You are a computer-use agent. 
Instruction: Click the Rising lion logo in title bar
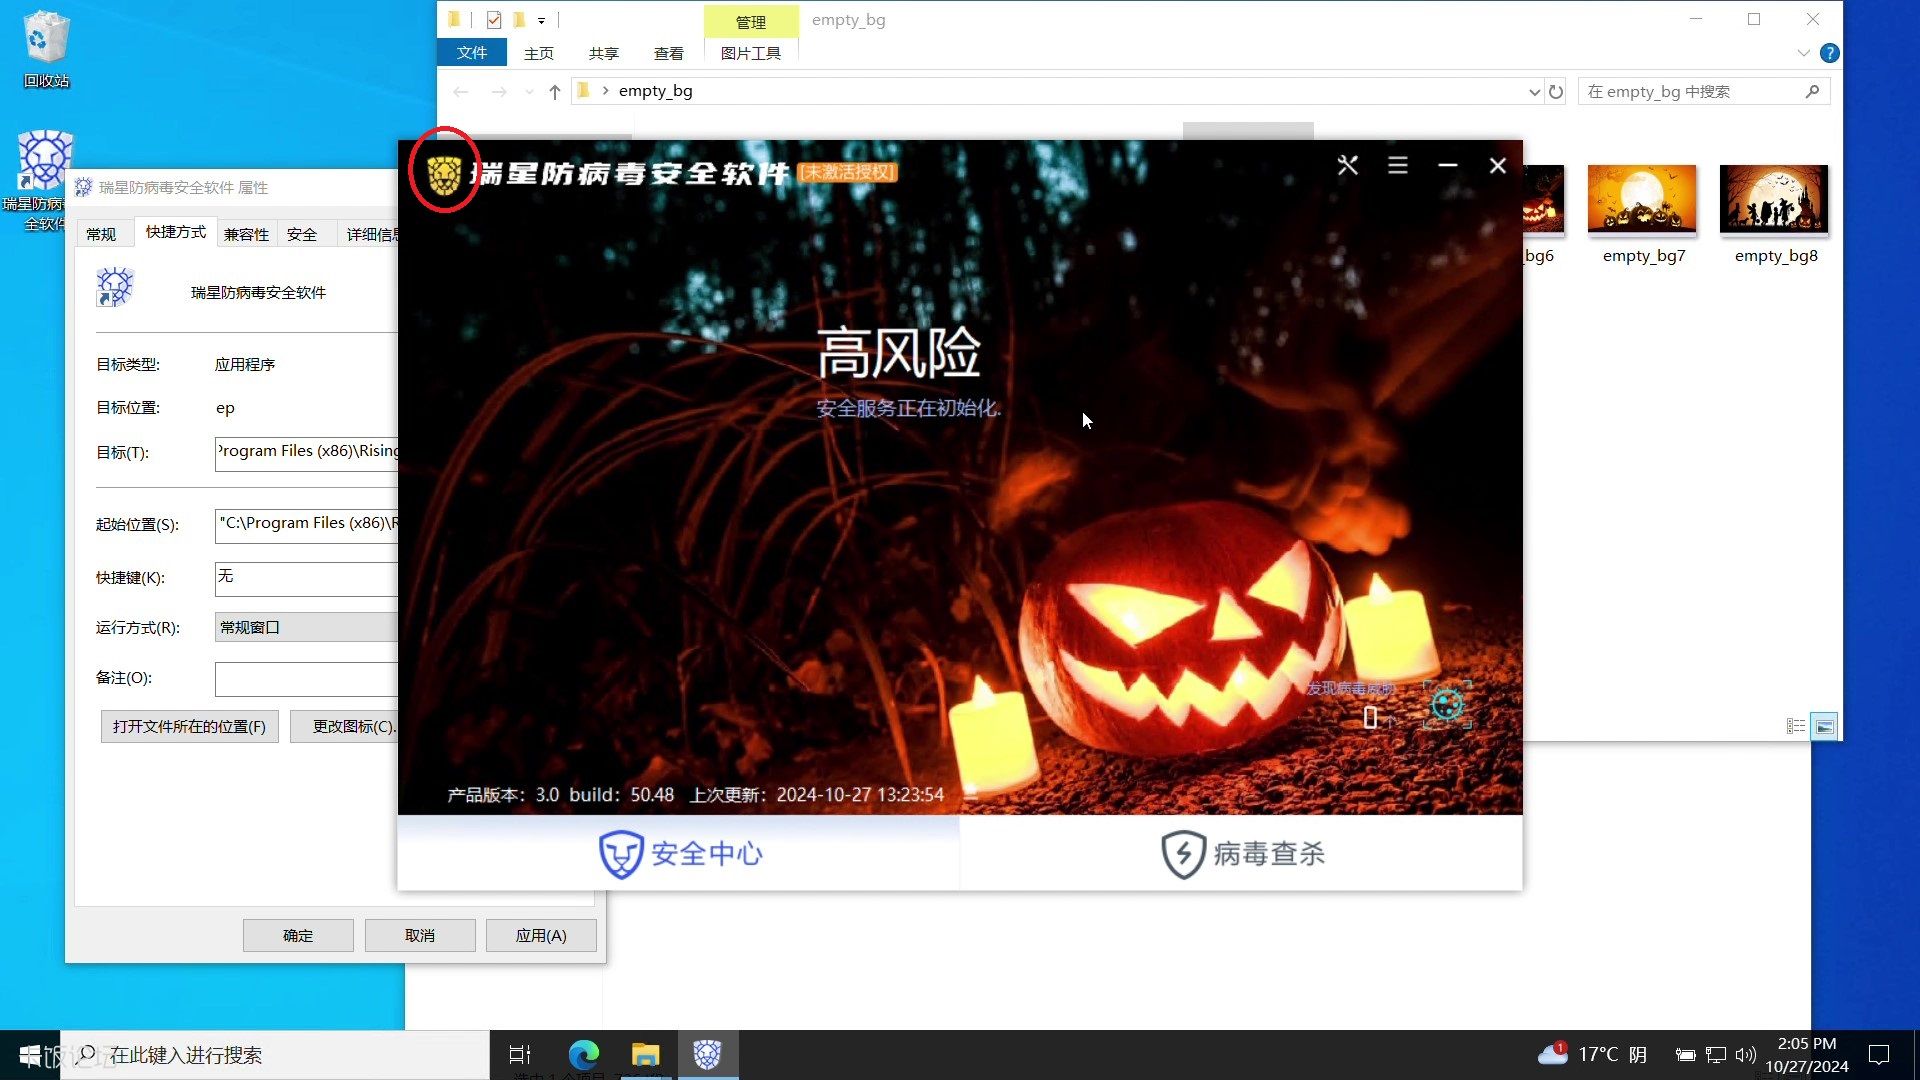coord(444,175)
